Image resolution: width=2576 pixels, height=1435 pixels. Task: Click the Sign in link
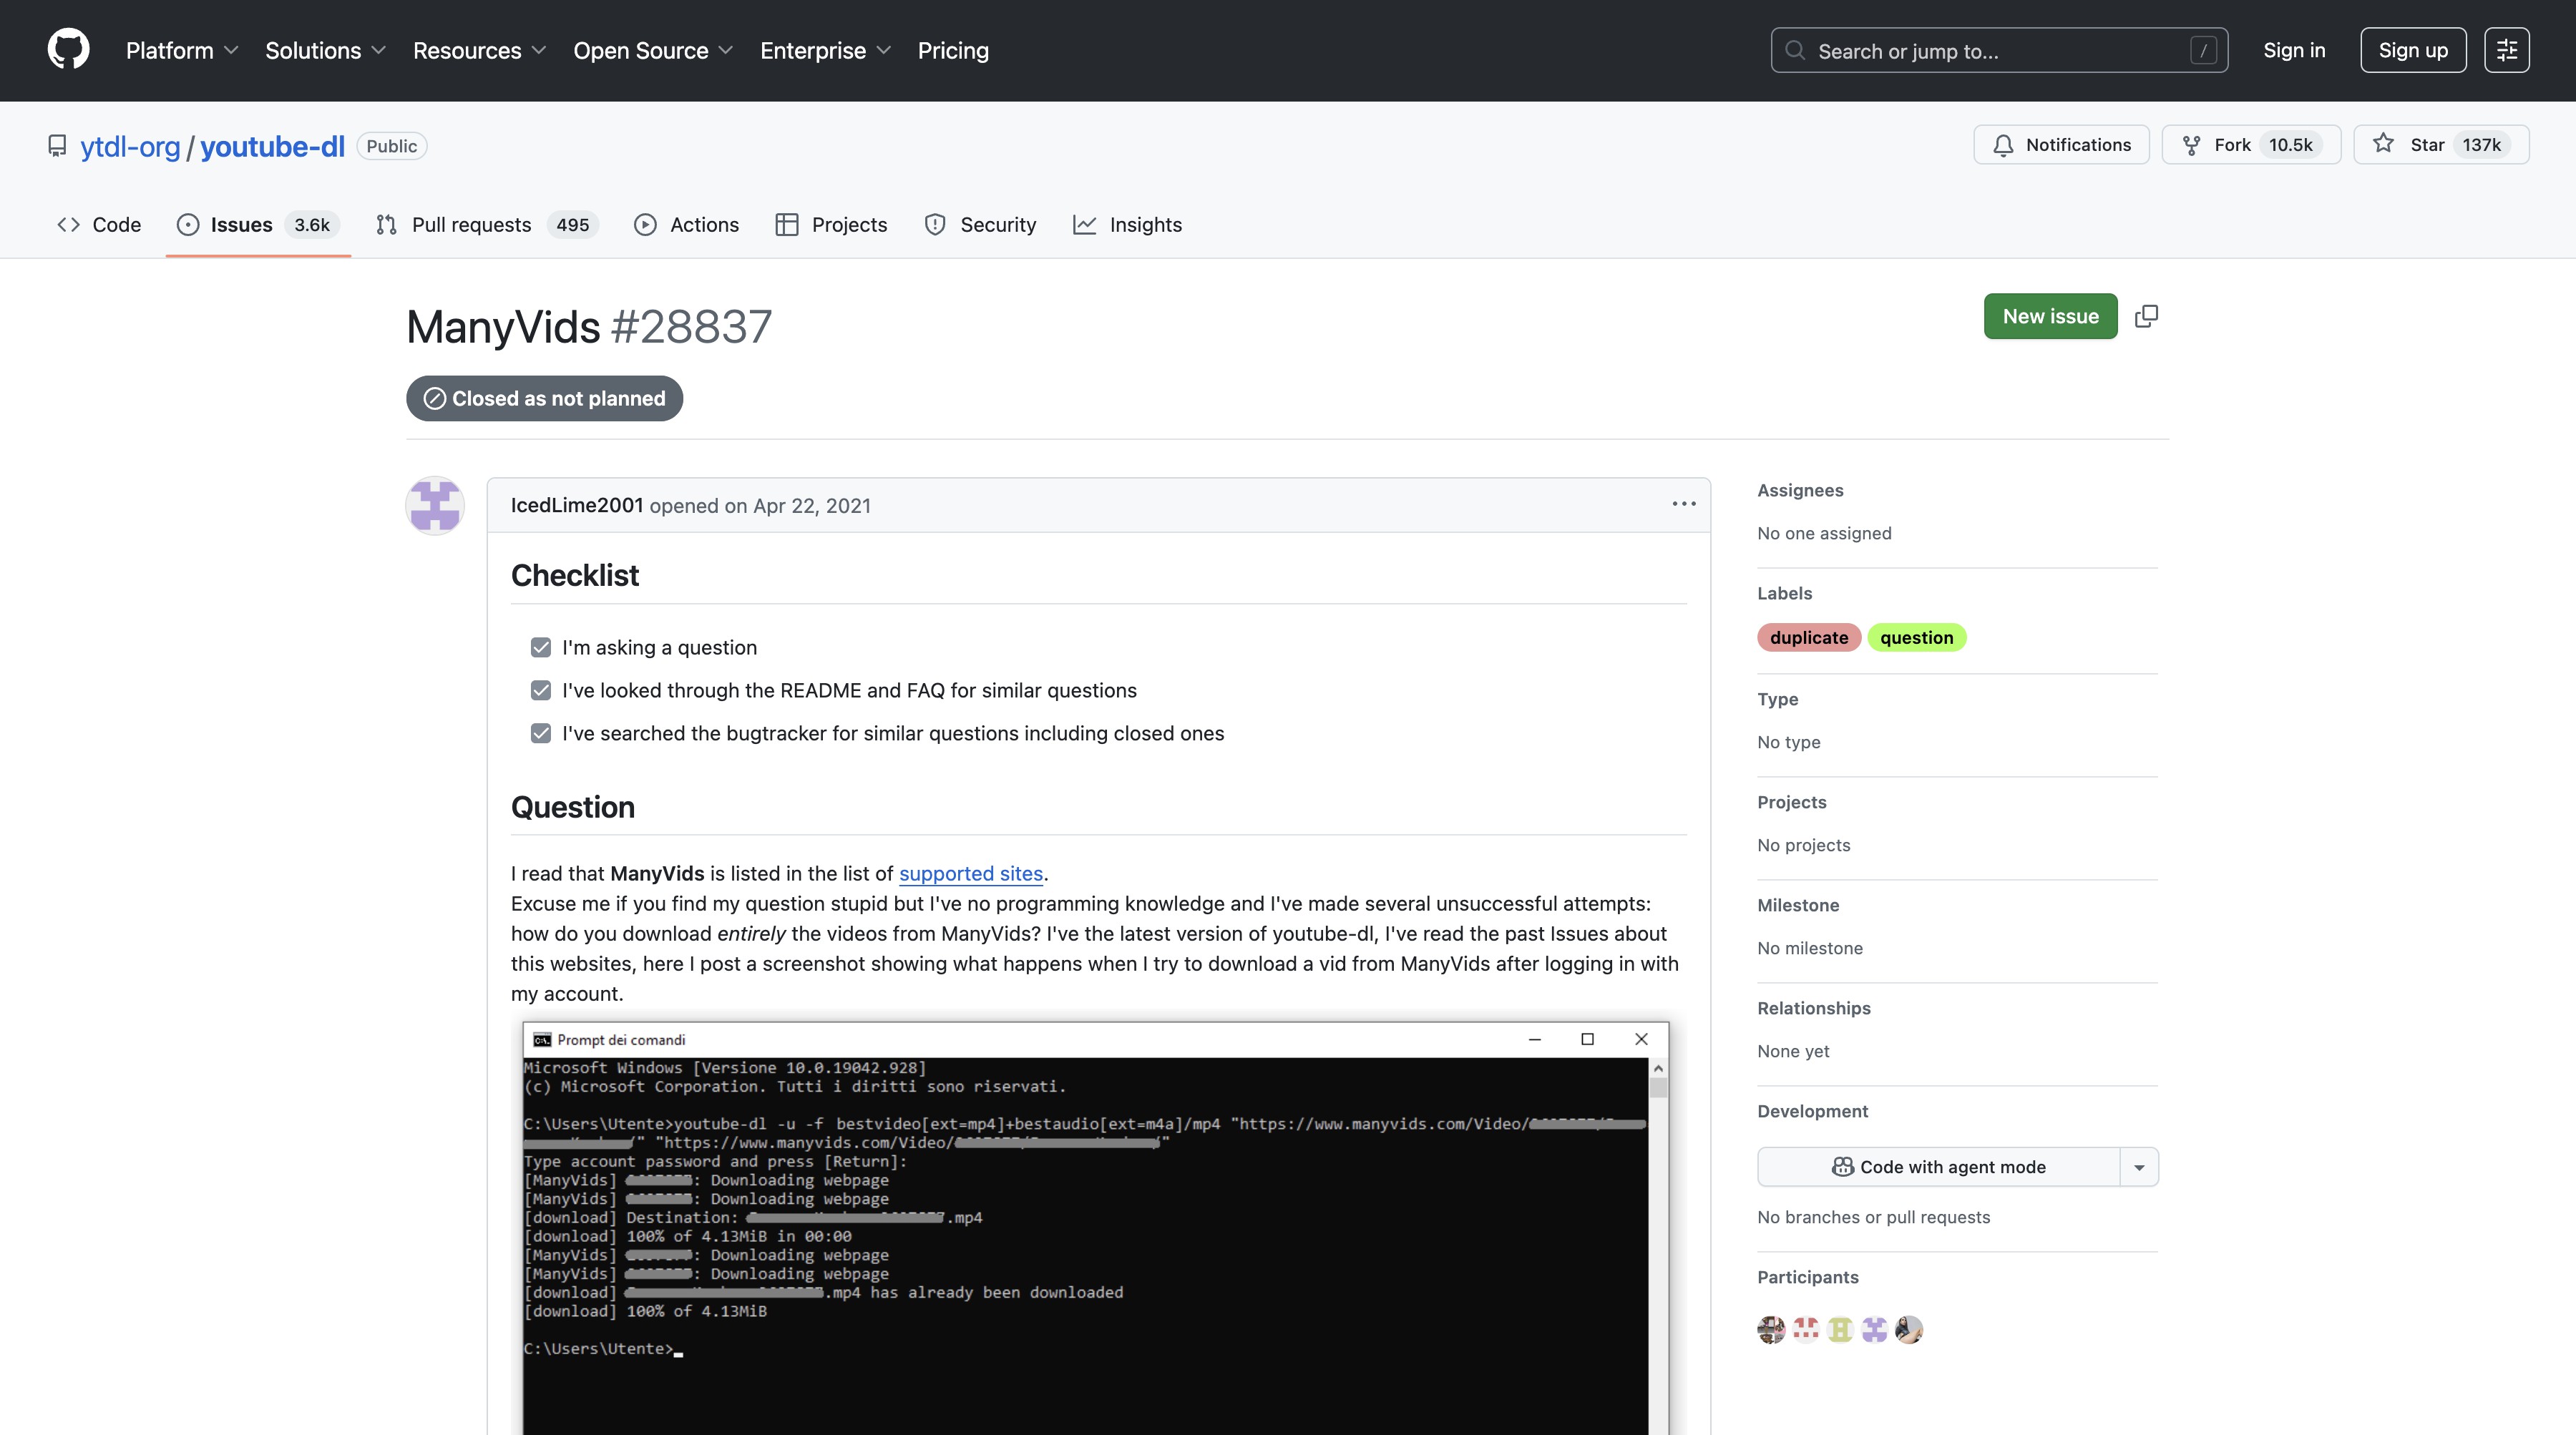(2294, 50)
